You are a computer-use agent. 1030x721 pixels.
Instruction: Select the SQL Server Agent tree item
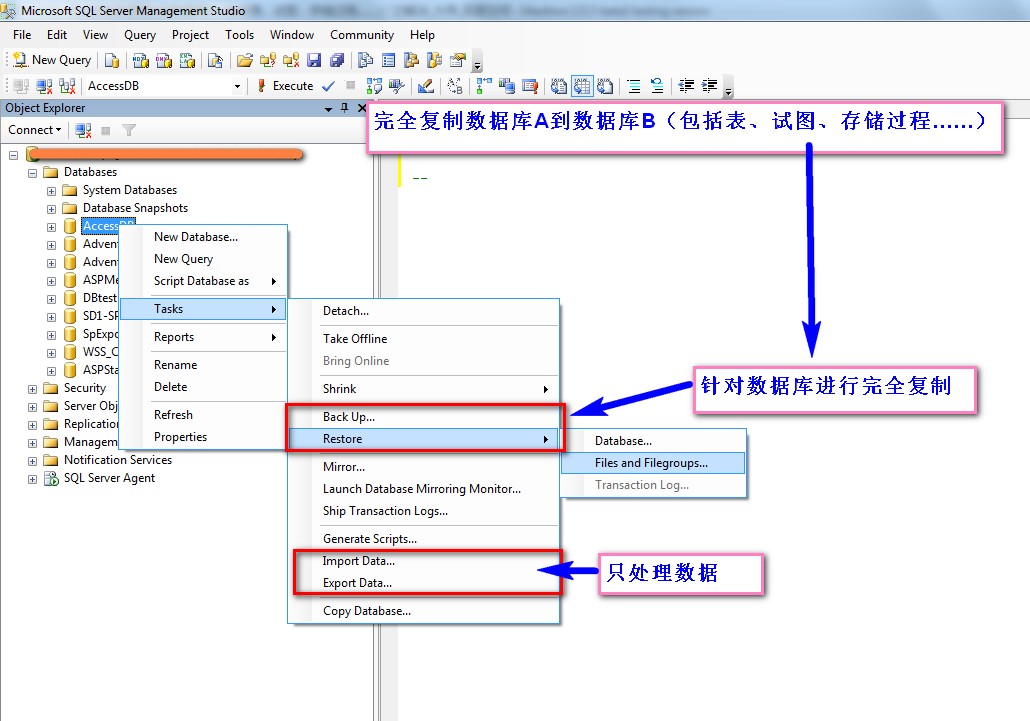pyautogui.click(x=109, y=478)
